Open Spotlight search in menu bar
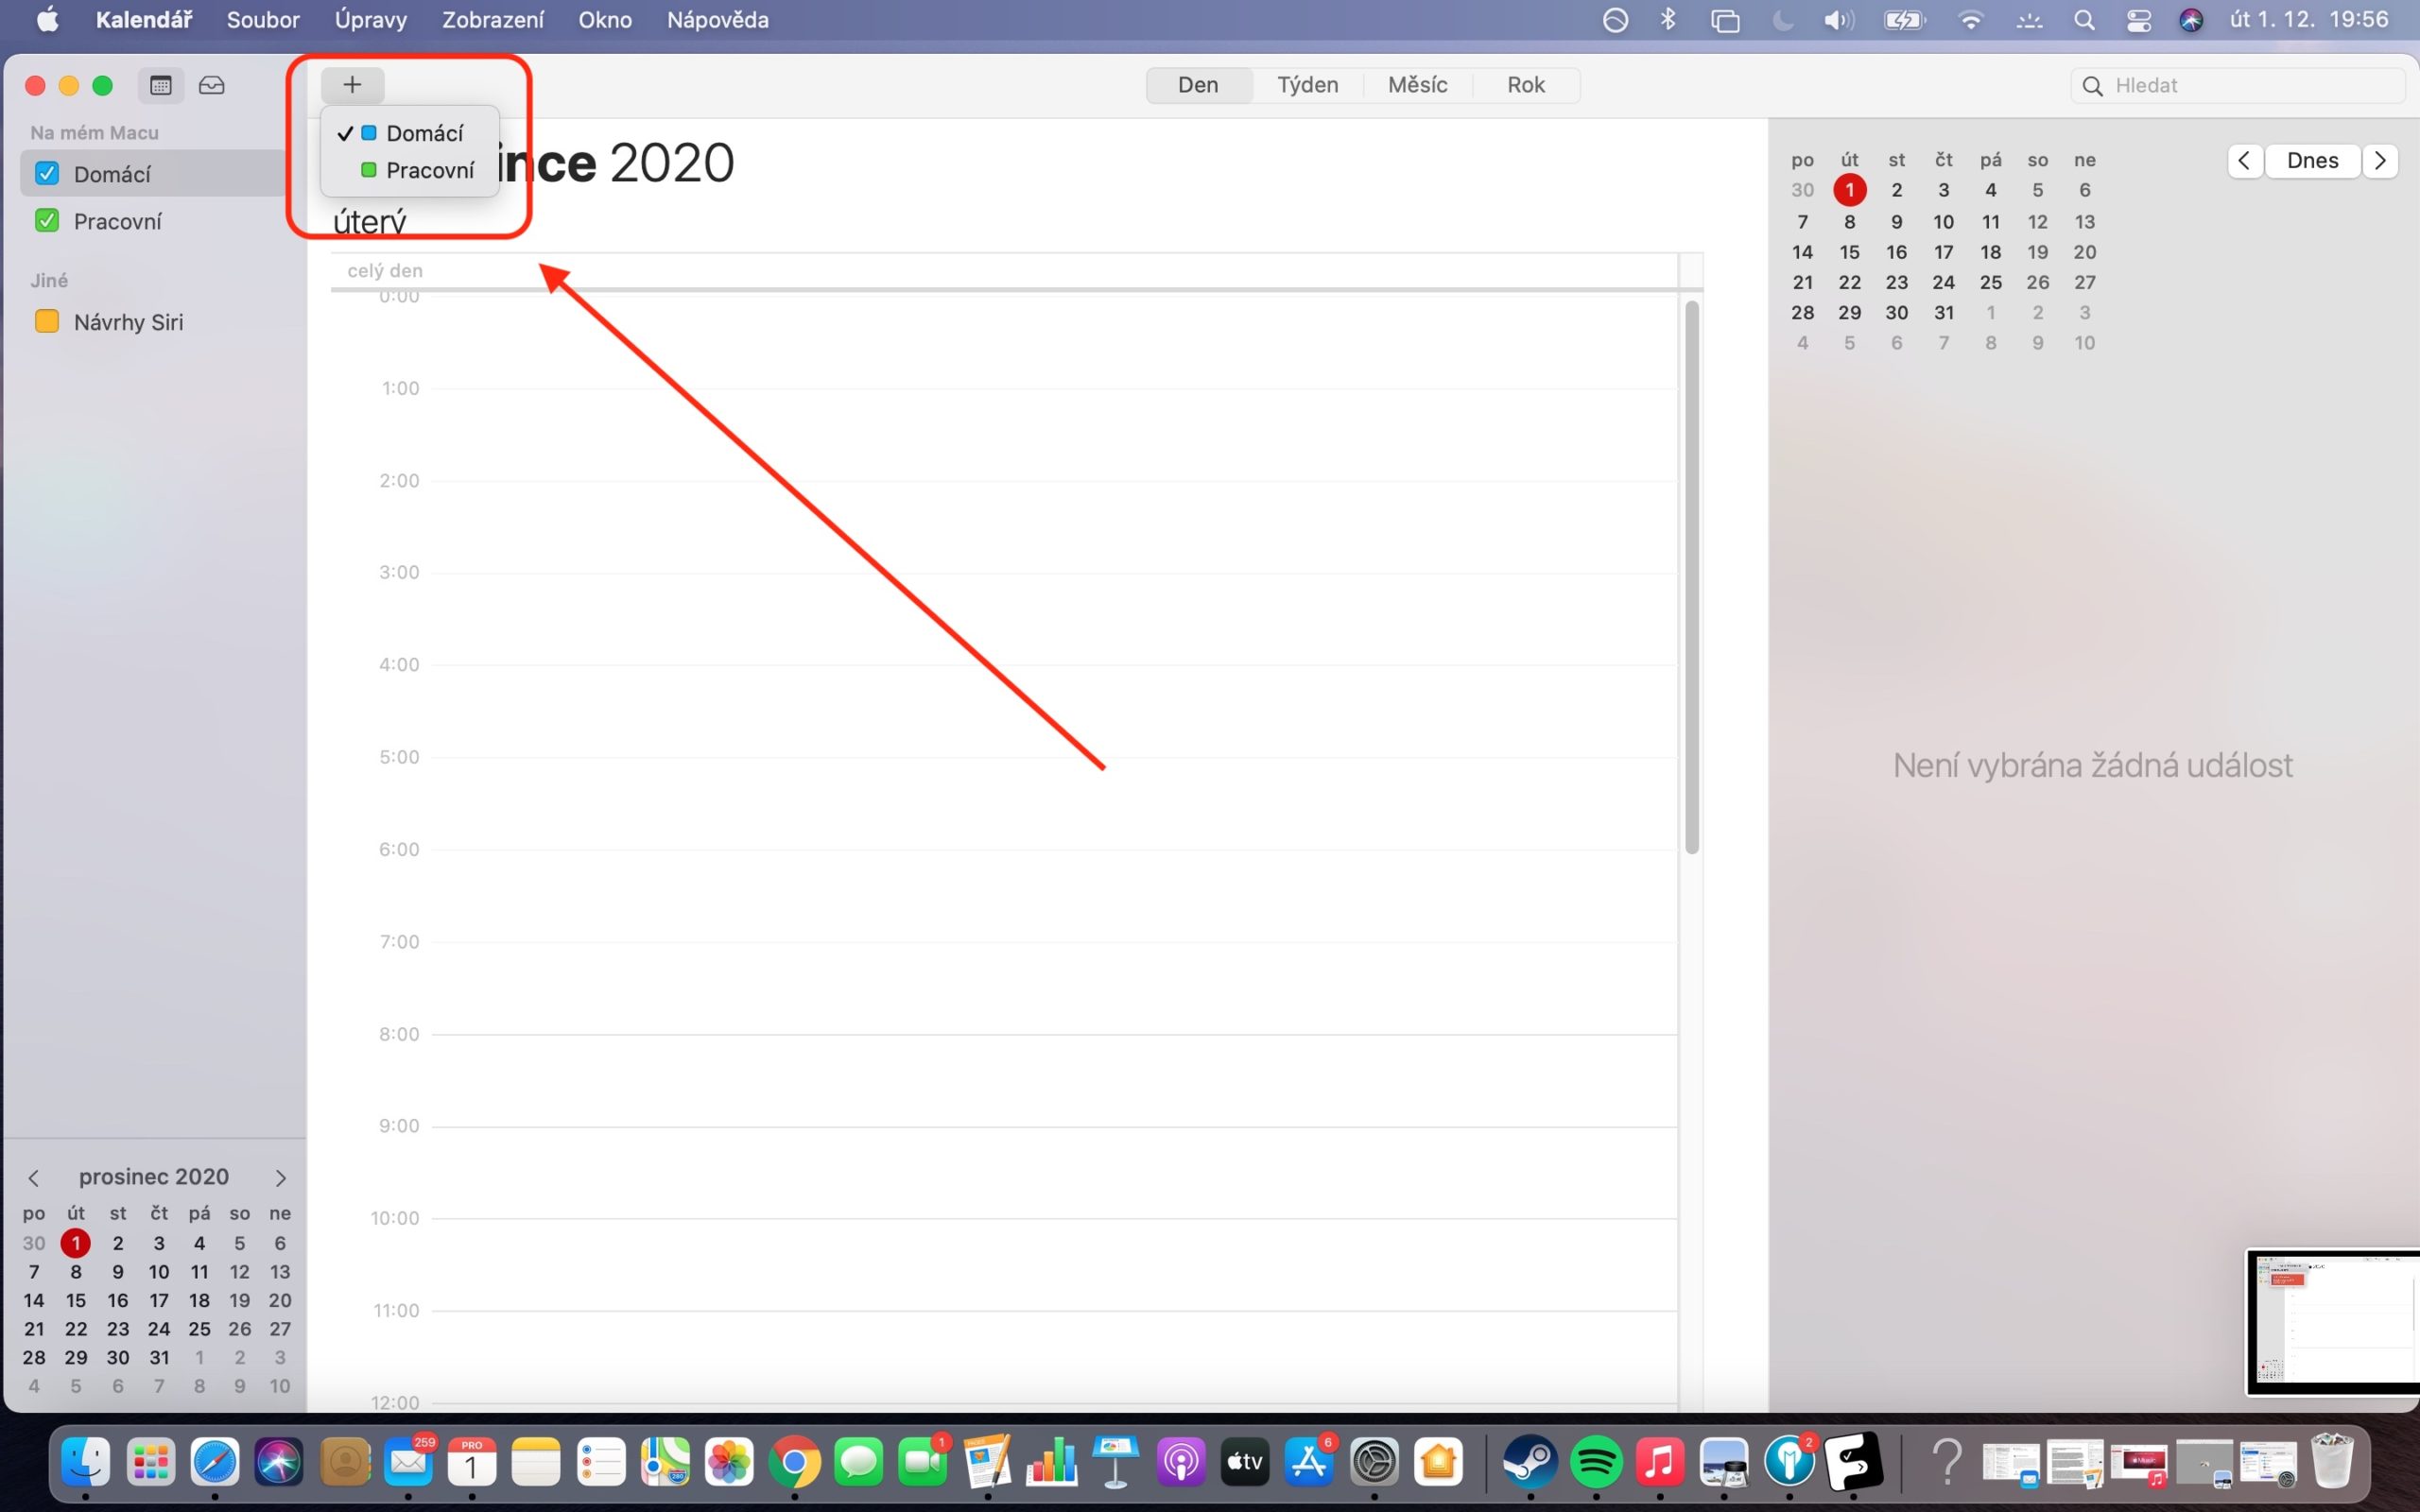The image size is (2420, 1512). (x=2084, y=20)
